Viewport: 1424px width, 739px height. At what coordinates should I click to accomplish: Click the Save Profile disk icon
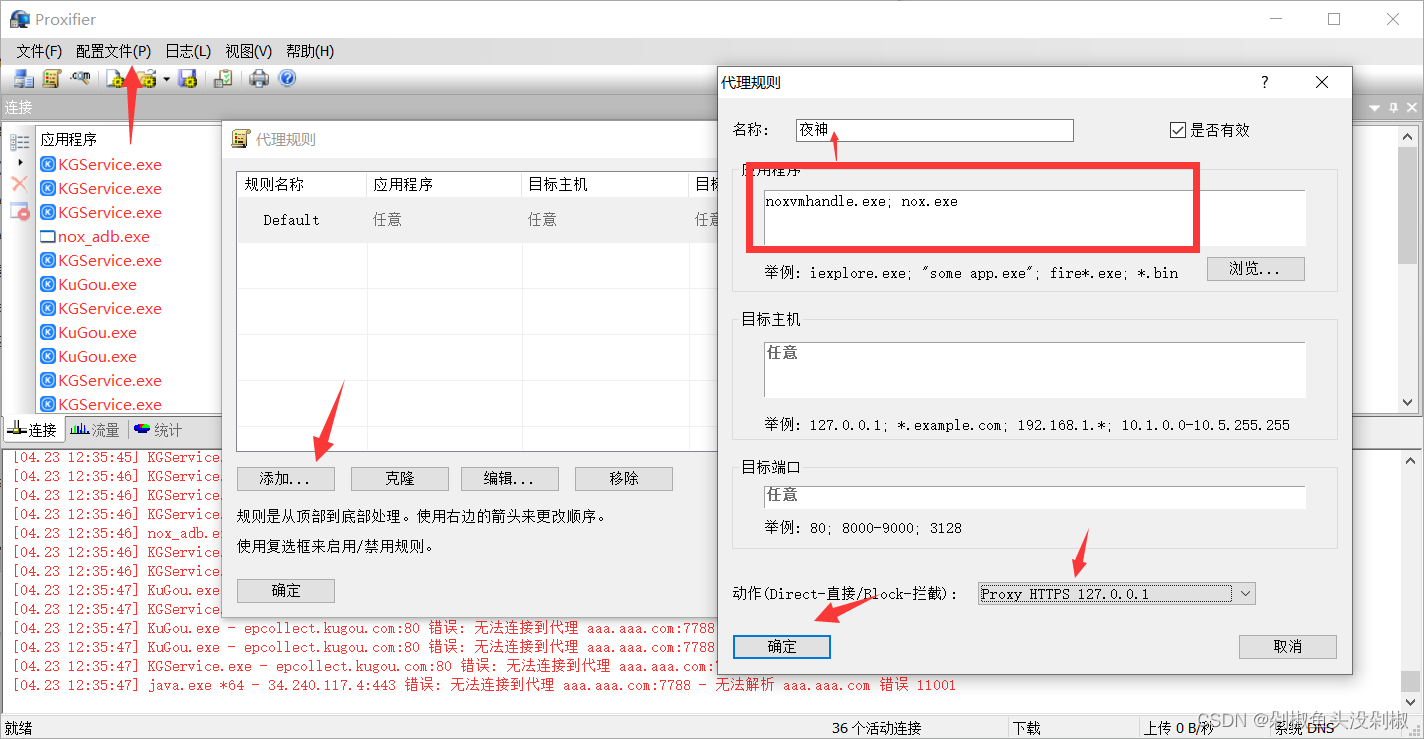[187, 78]
